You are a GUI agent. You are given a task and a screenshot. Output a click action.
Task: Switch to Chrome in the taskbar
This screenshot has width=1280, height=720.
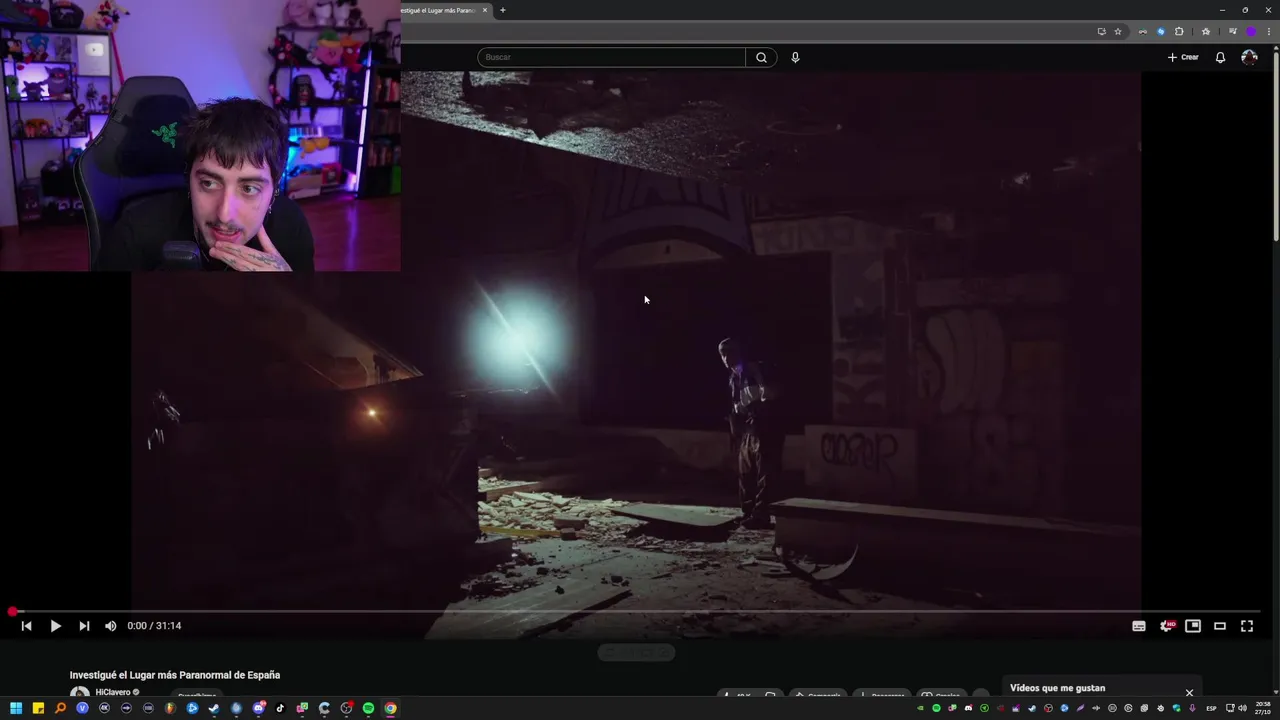(x=390, y=708)
